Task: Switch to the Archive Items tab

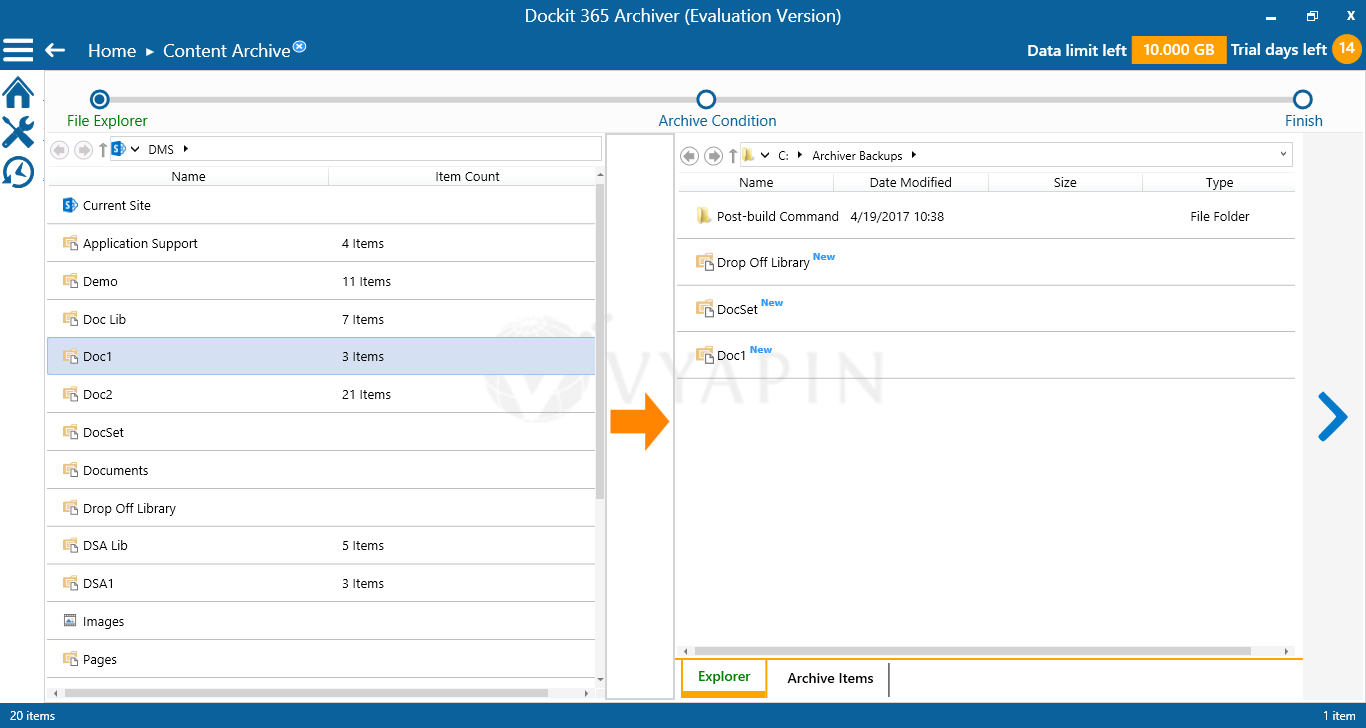Action: (829, 678)
